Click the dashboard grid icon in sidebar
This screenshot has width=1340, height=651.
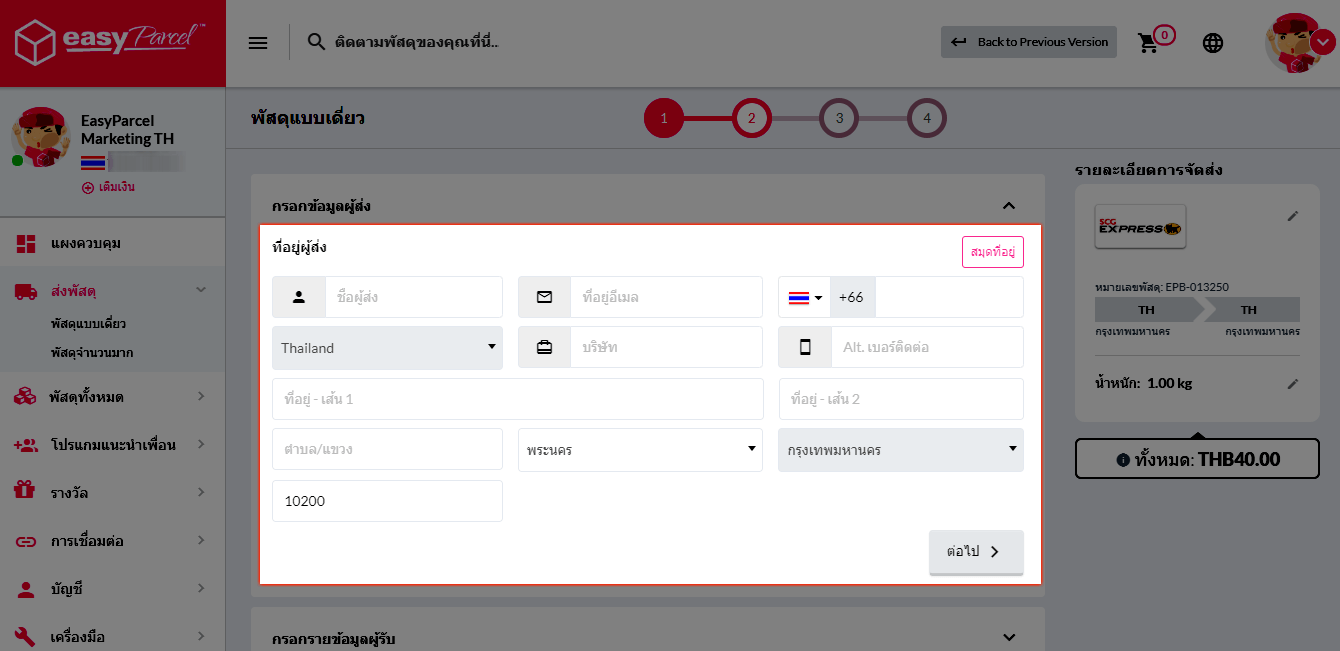click(x=26, y=243)
